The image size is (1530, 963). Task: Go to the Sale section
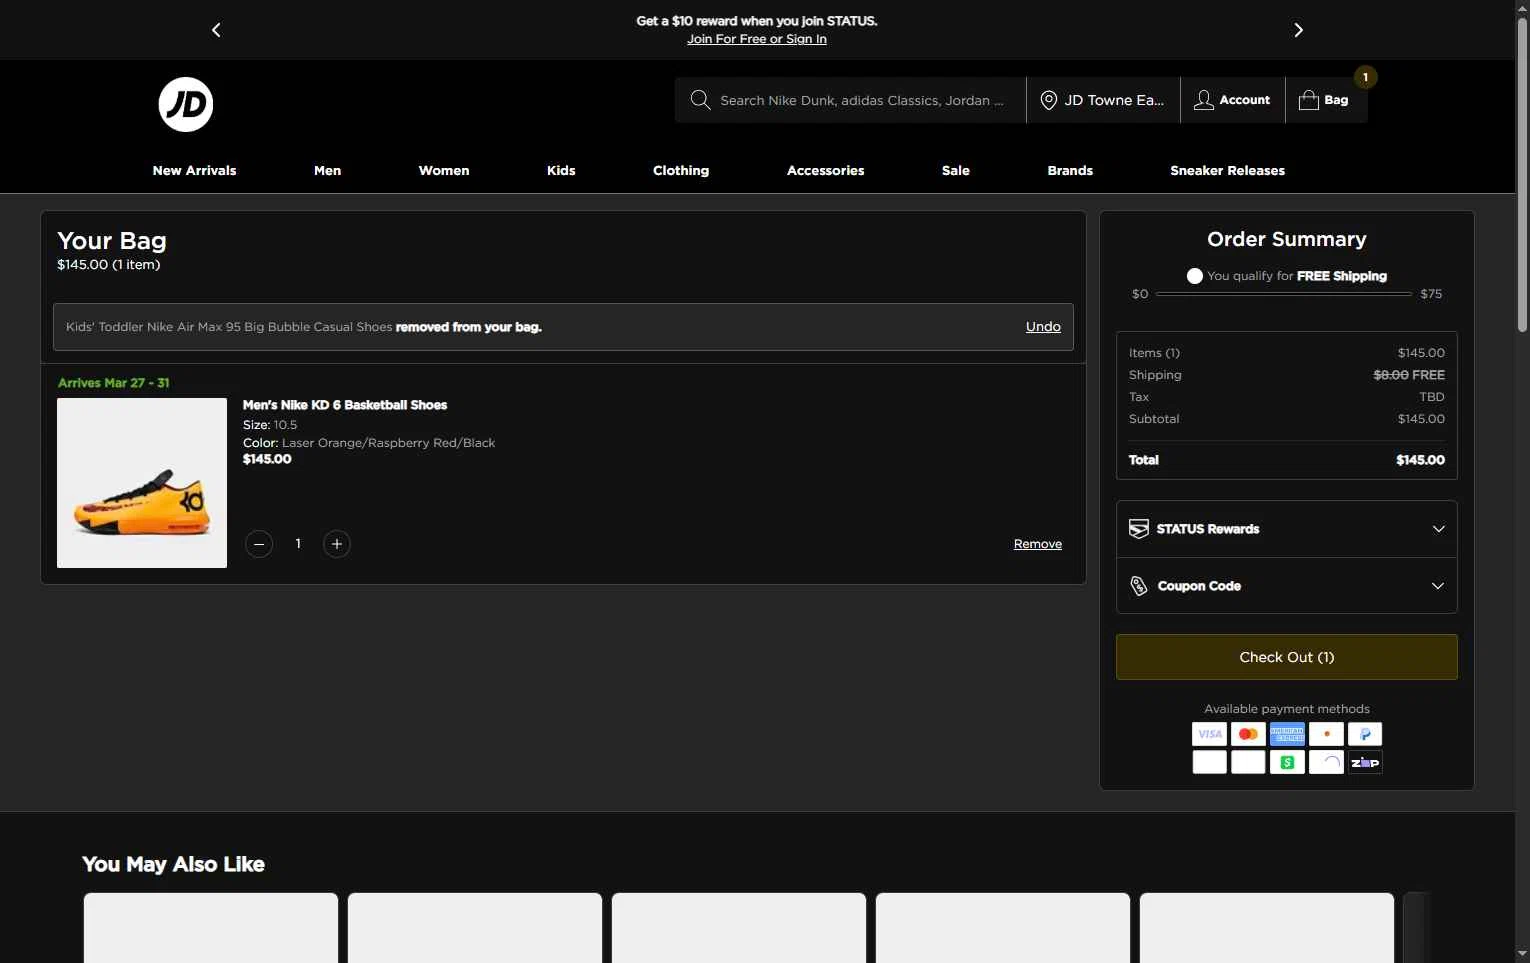tap(956, 171)
